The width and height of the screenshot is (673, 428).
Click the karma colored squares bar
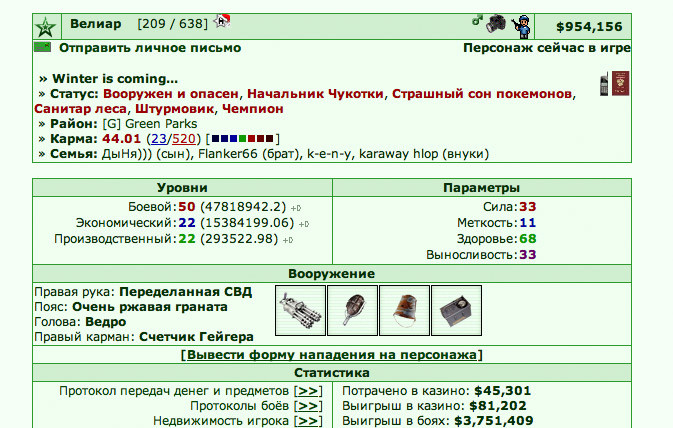coord(242,139)
